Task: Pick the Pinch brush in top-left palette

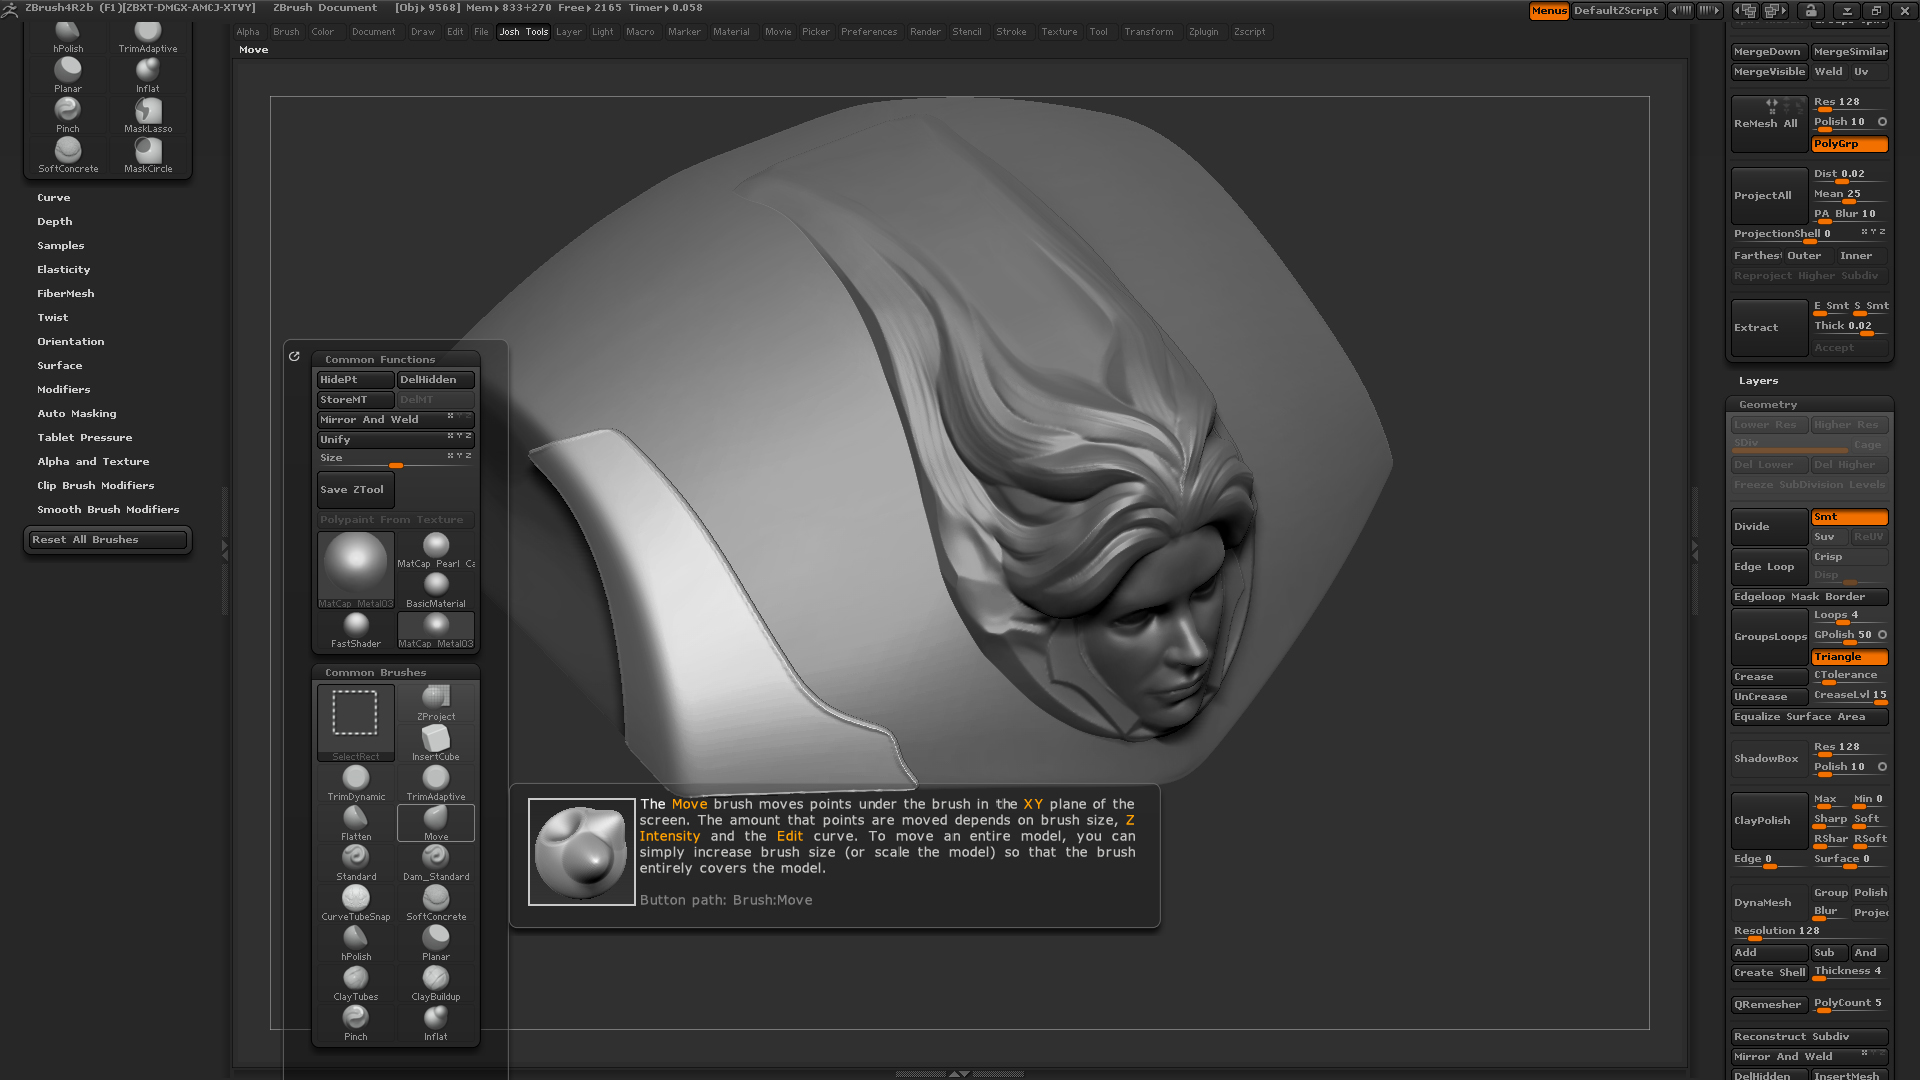Action: pos(68,115)
